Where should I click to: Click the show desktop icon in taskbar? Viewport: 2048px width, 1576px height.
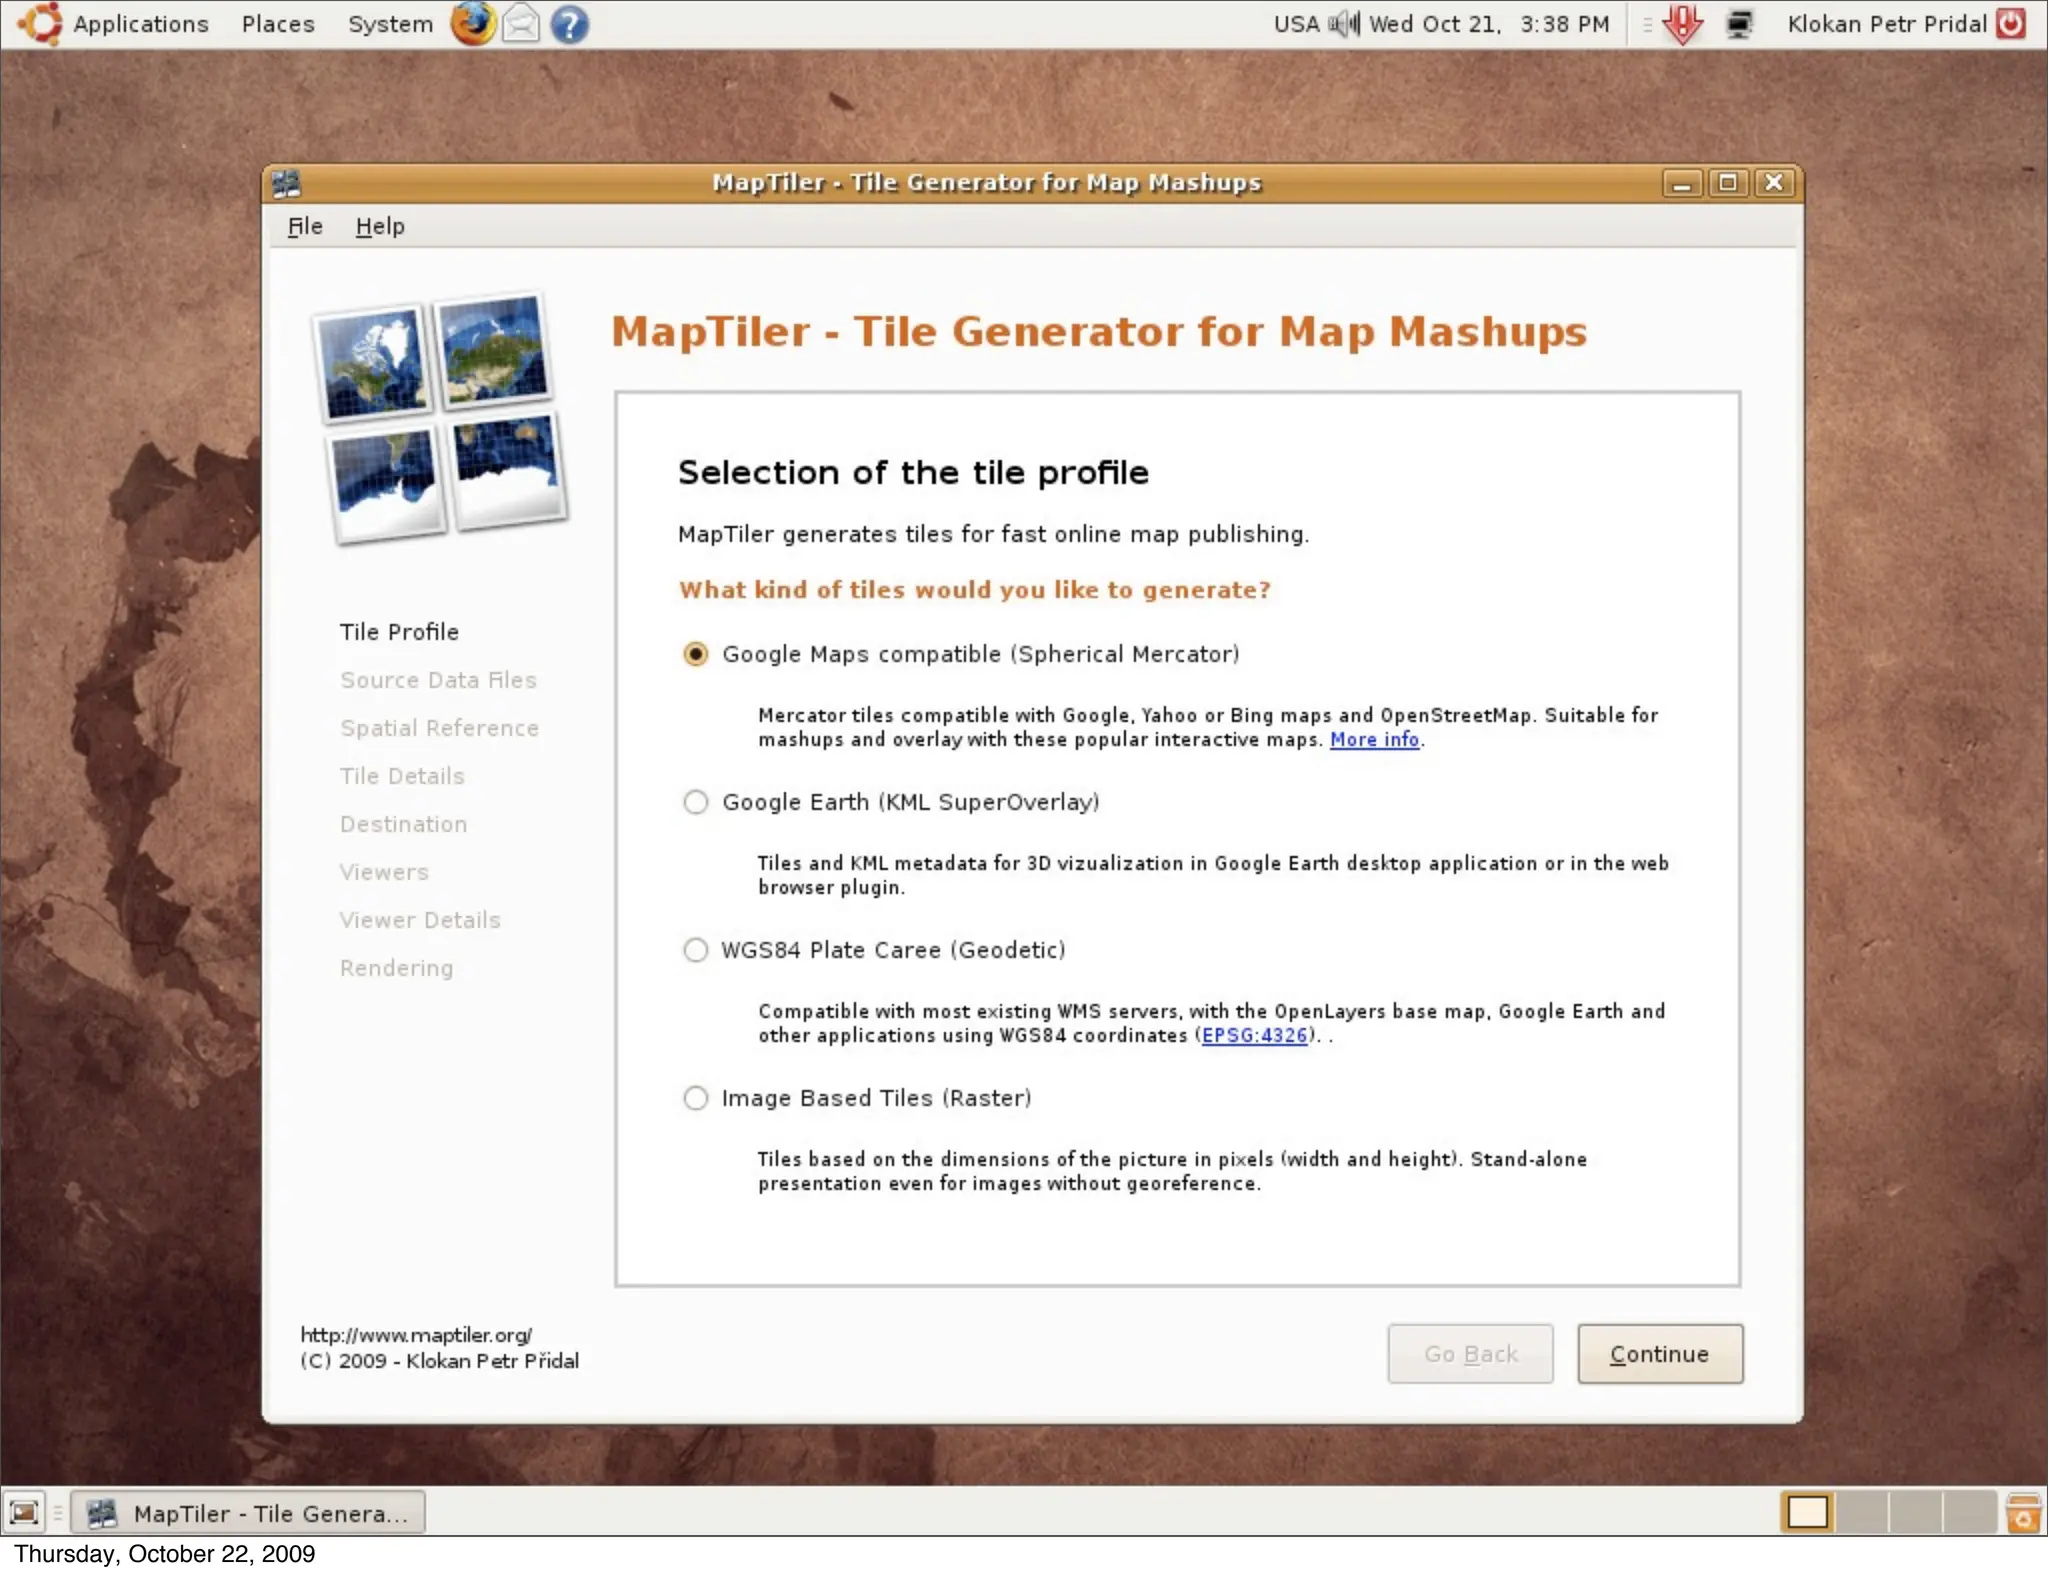click(x=24, y=1512)
